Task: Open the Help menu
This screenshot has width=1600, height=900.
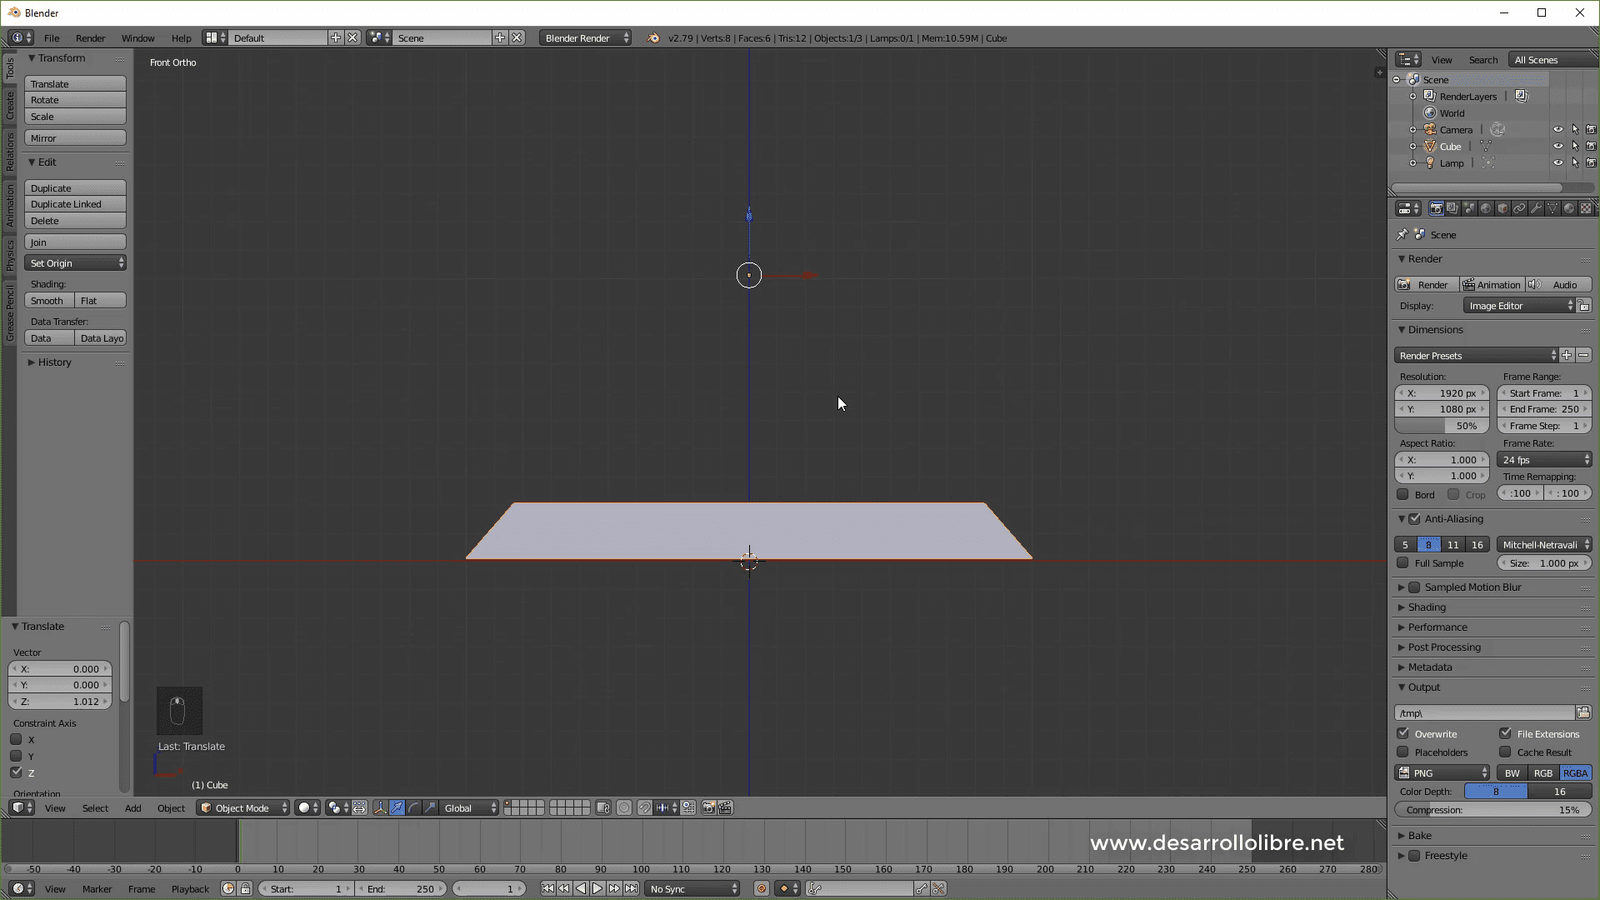Action: (181, 38)
